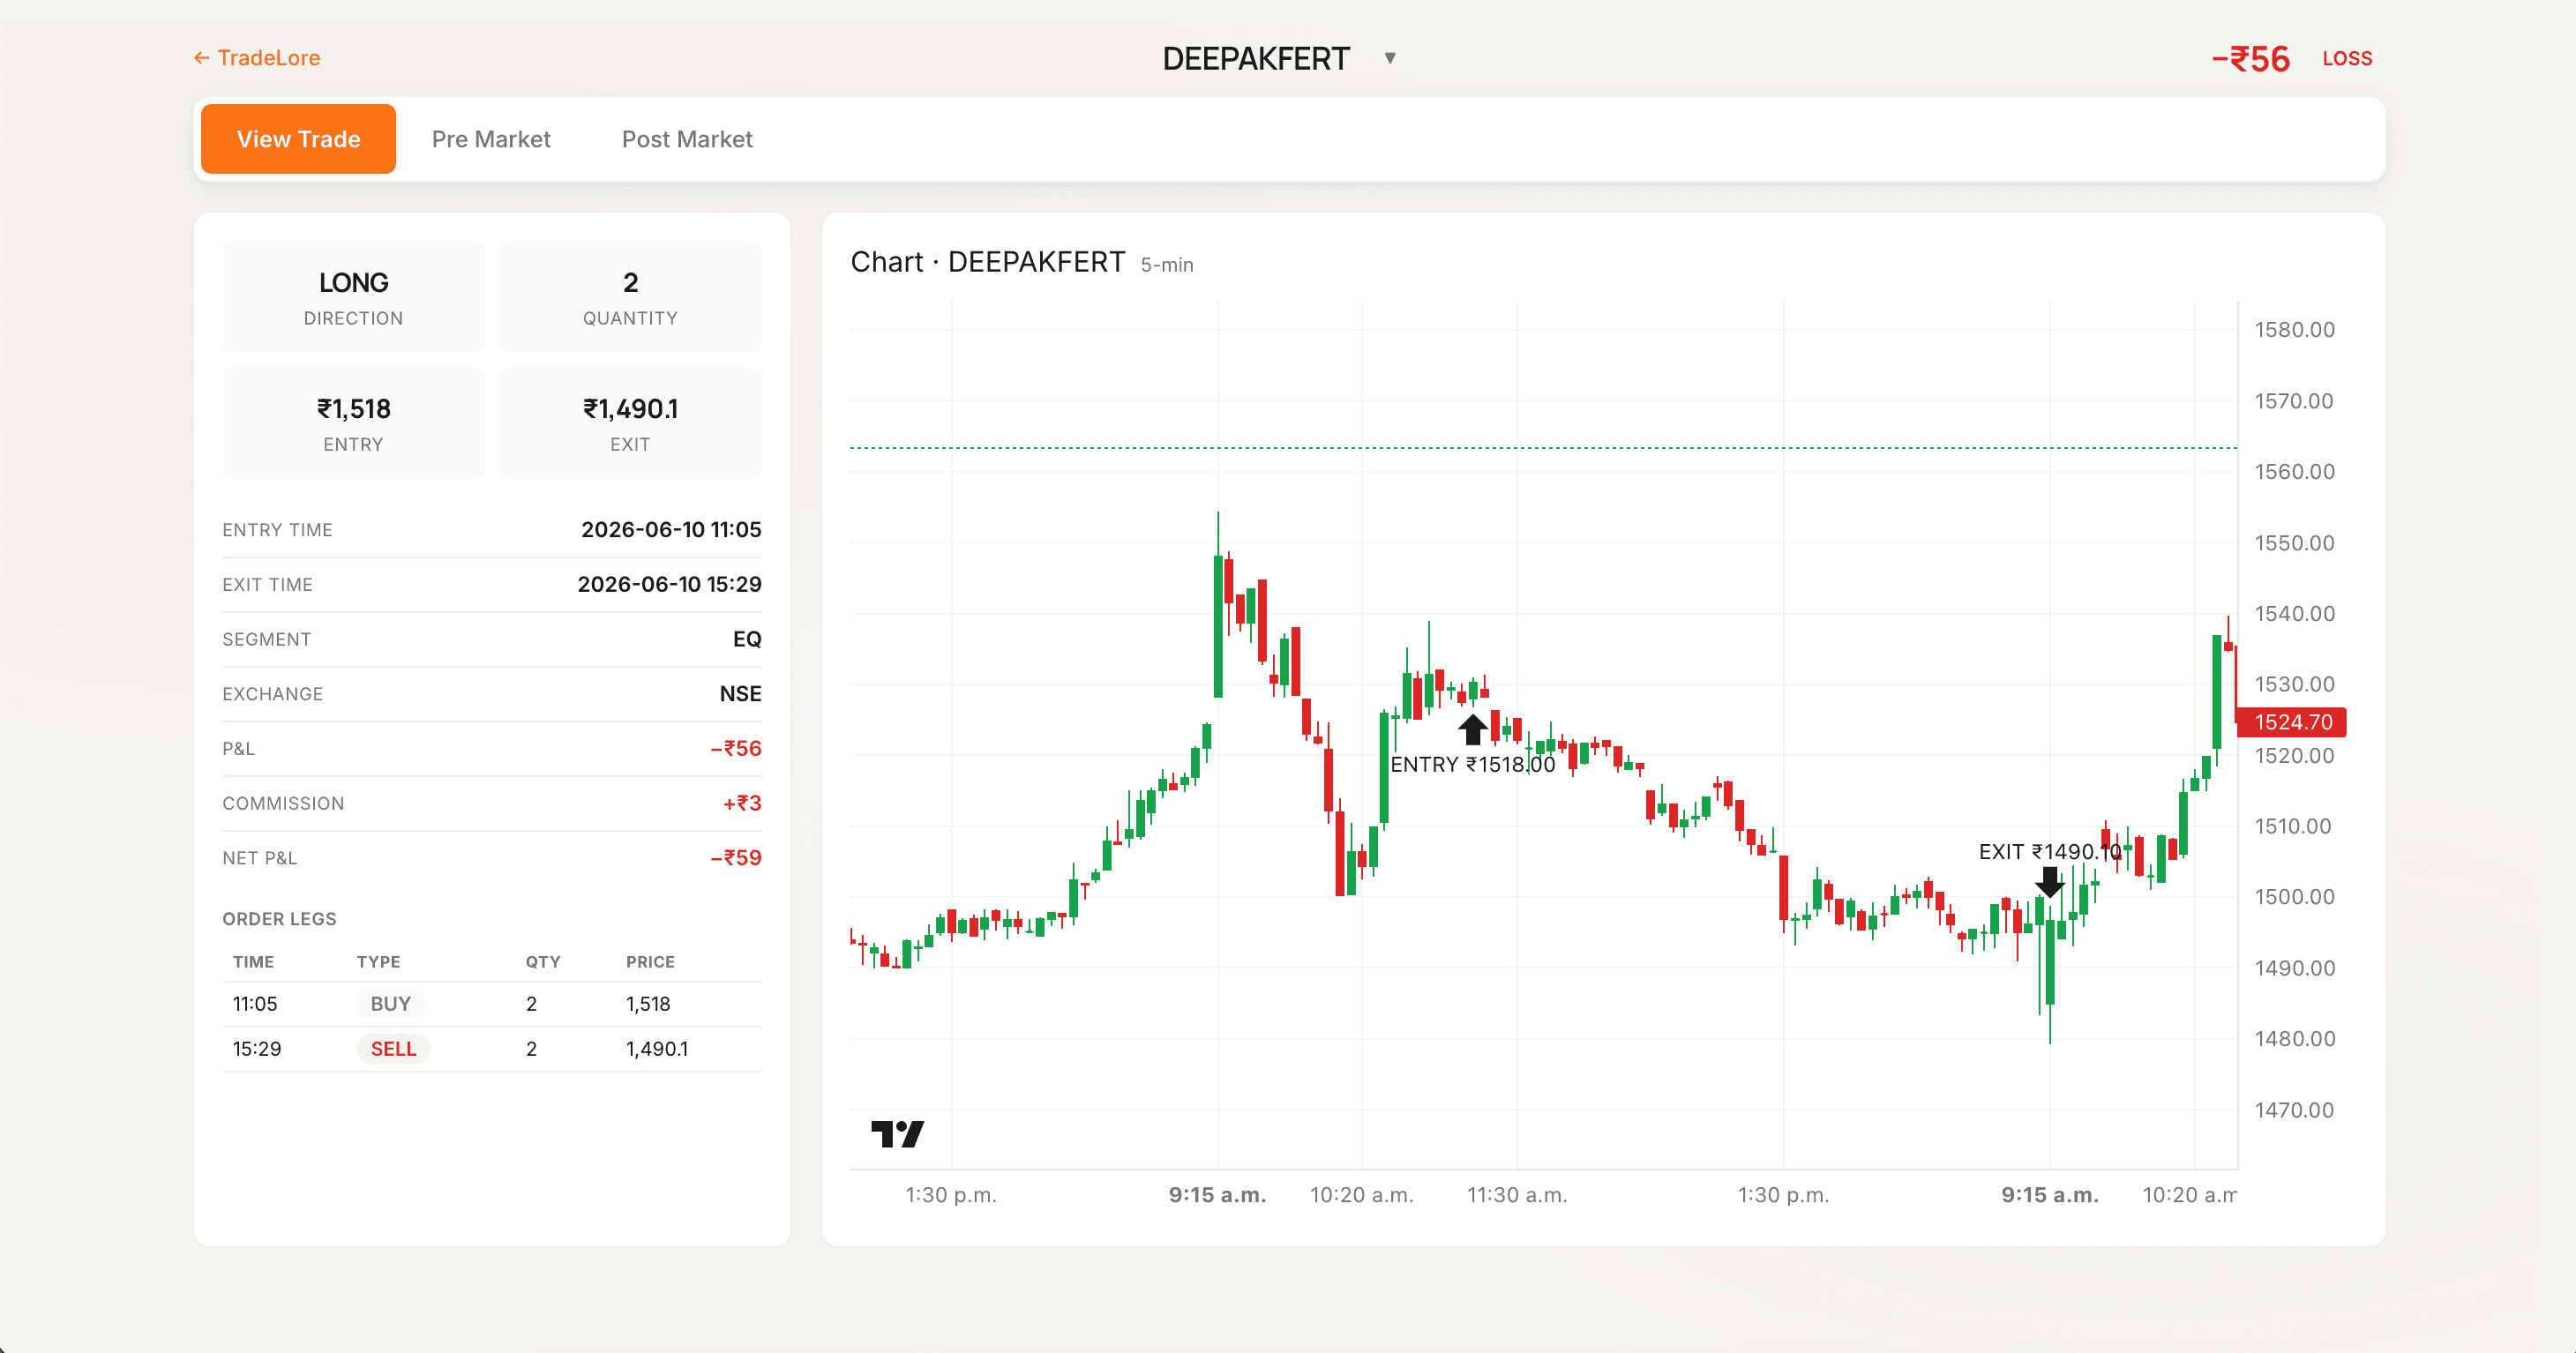Switch to the Pre Market tab
This screenshot has height=1353, width=2576.
pyautogui.click(x=491, y=139)
